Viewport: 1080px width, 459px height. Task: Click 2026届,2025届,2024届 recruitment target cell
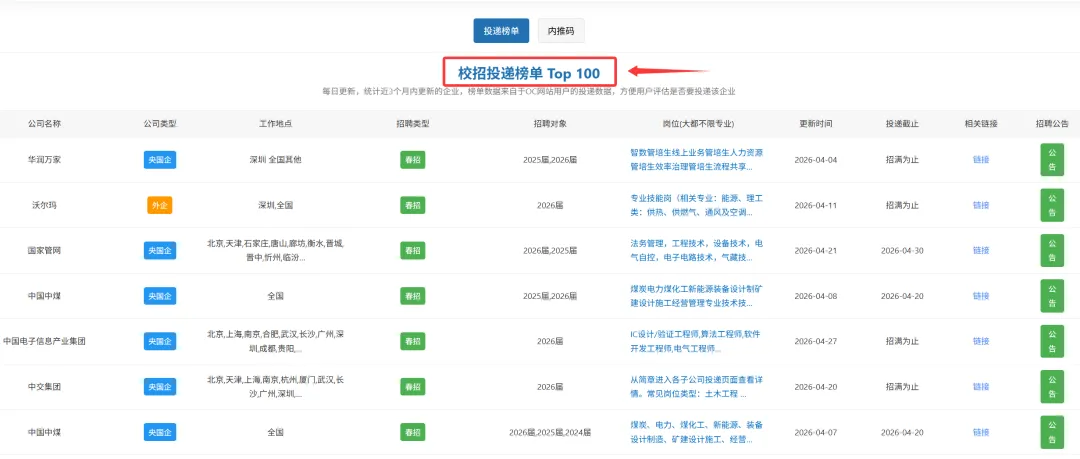tap(550, 432)
